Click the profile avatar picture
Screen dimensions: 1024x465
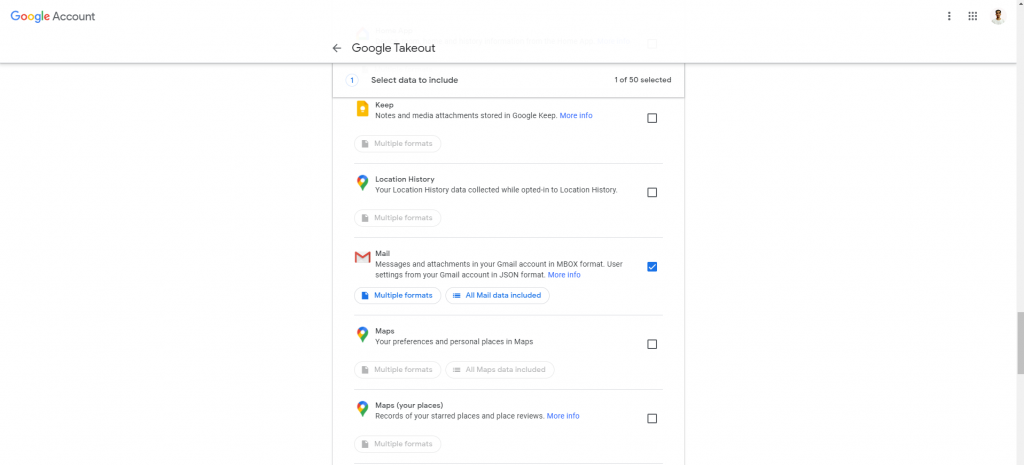click(x=997, y=16)
